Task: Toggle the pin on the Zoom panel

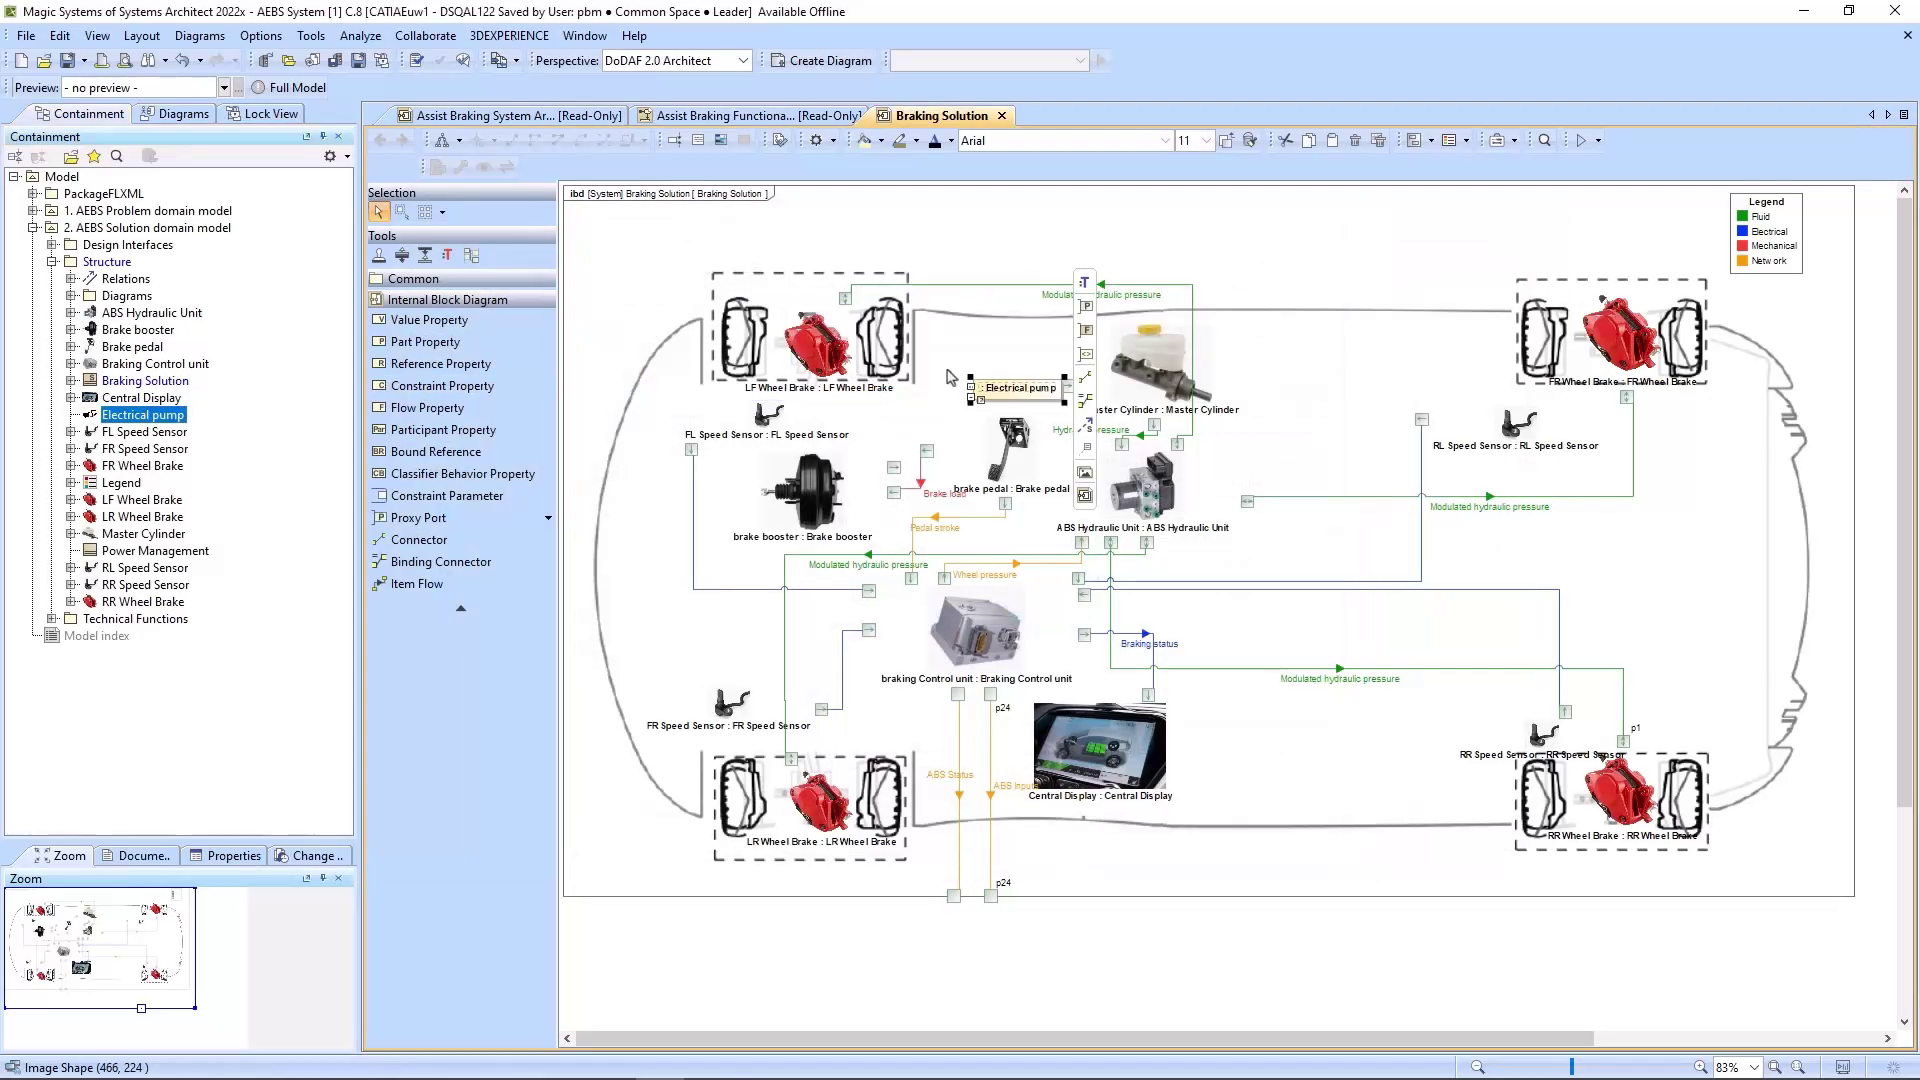Action: (x=322, y=878)
